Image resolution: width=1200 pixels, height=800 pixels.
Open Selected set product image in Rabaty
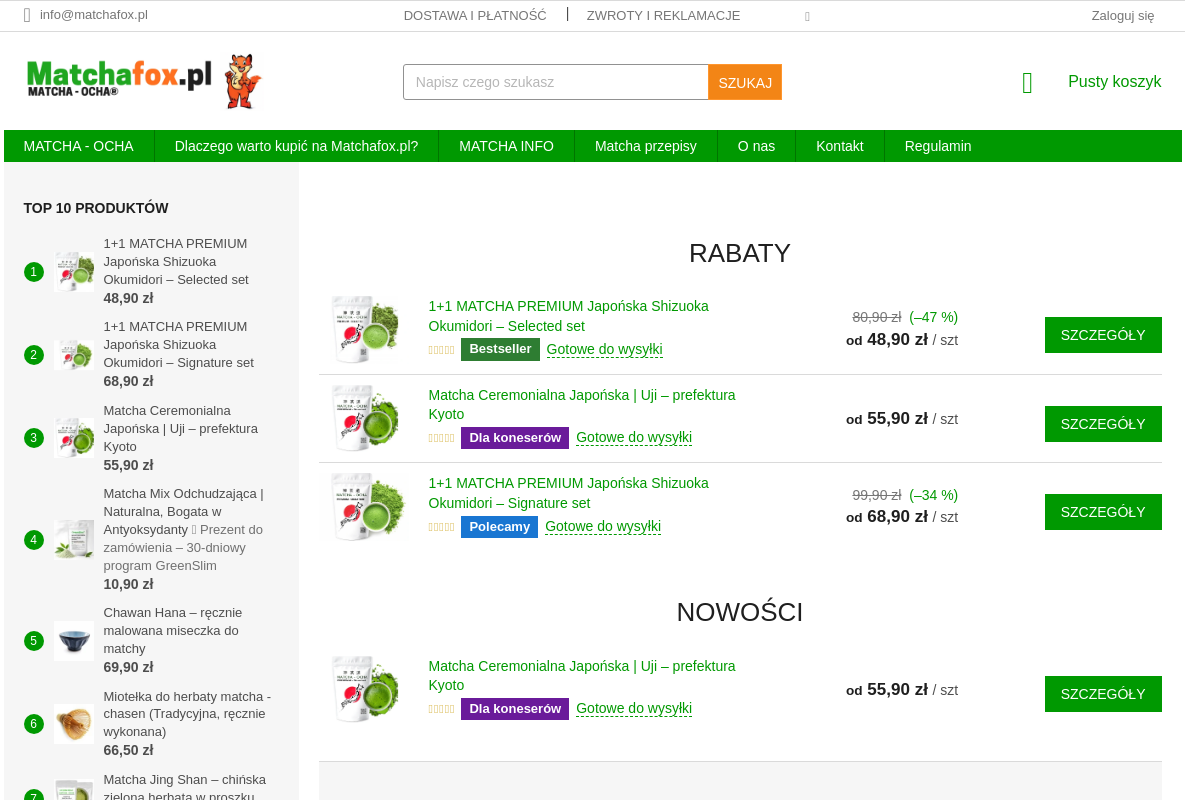click(x=366, y=329)
